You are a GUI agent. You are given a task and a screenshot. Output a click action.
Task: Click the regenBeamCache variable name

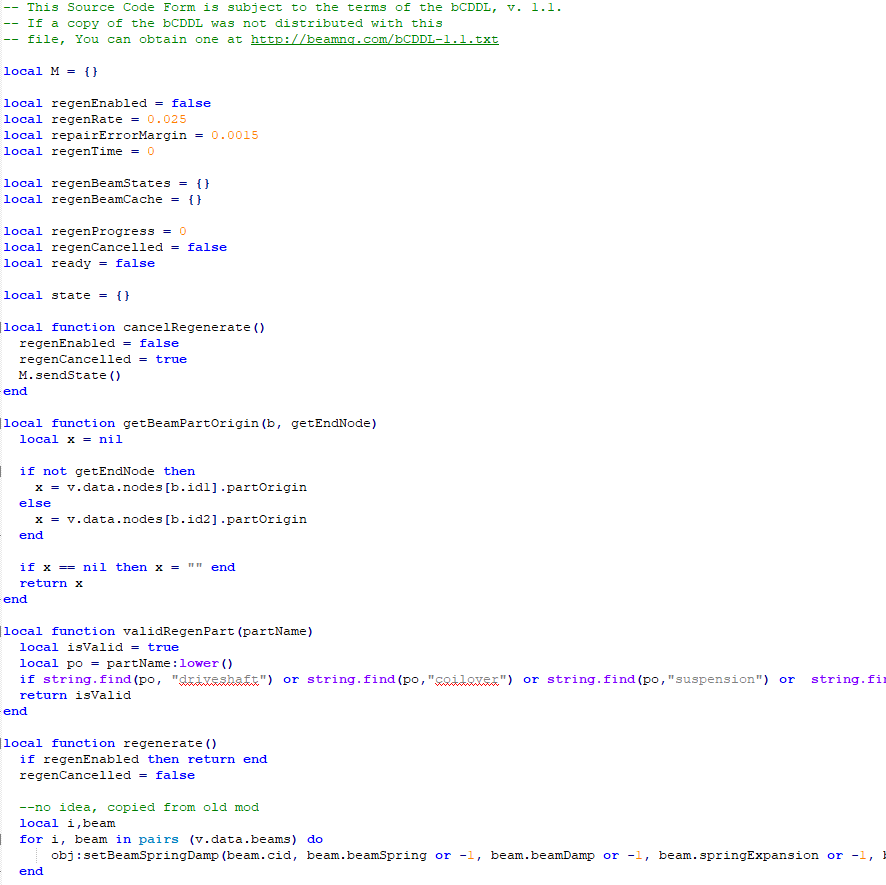107,199
